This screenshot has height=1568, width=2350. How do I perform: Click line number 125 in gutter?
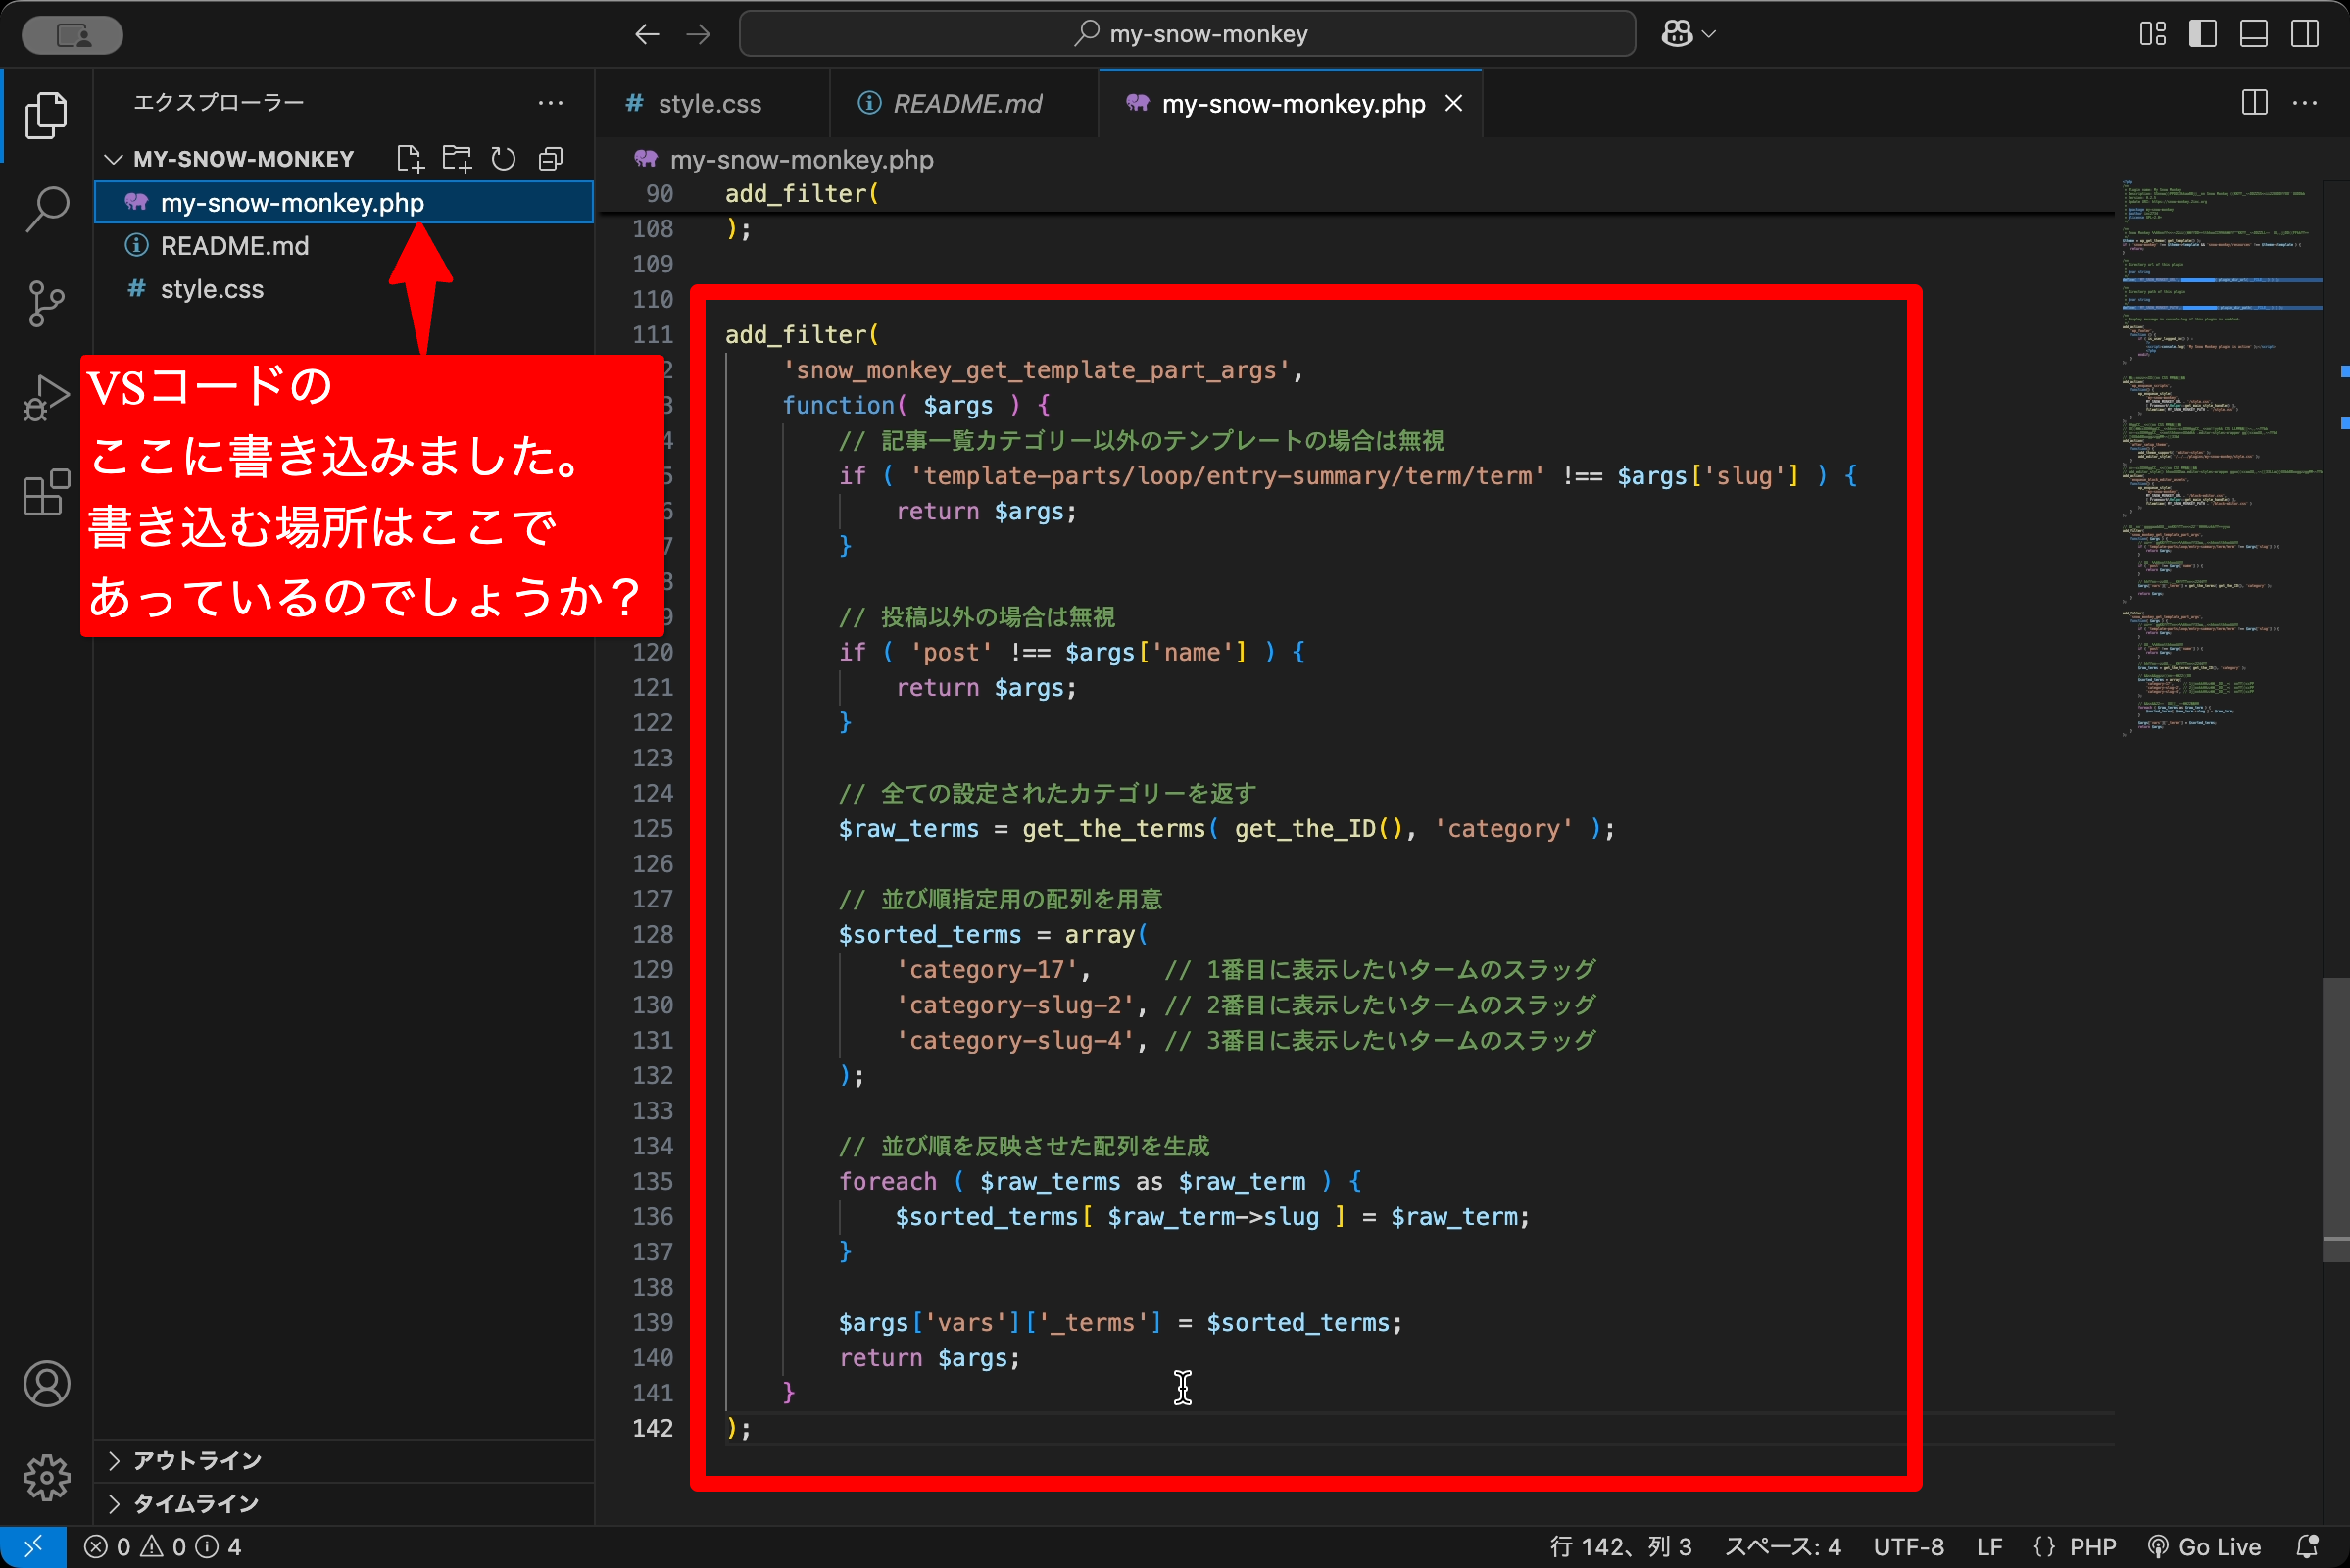(653, 828)
